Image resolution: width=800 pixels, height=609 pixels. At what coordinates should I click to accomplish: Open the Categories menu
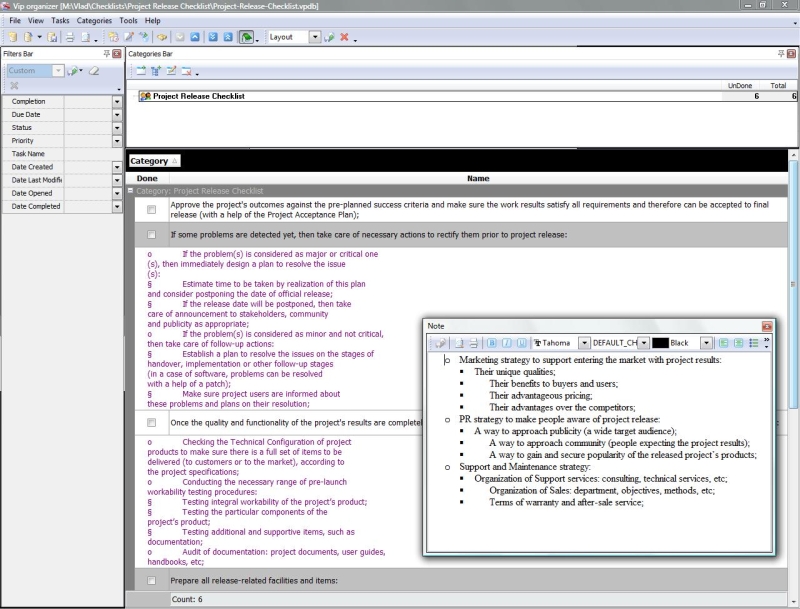point(94,20)
